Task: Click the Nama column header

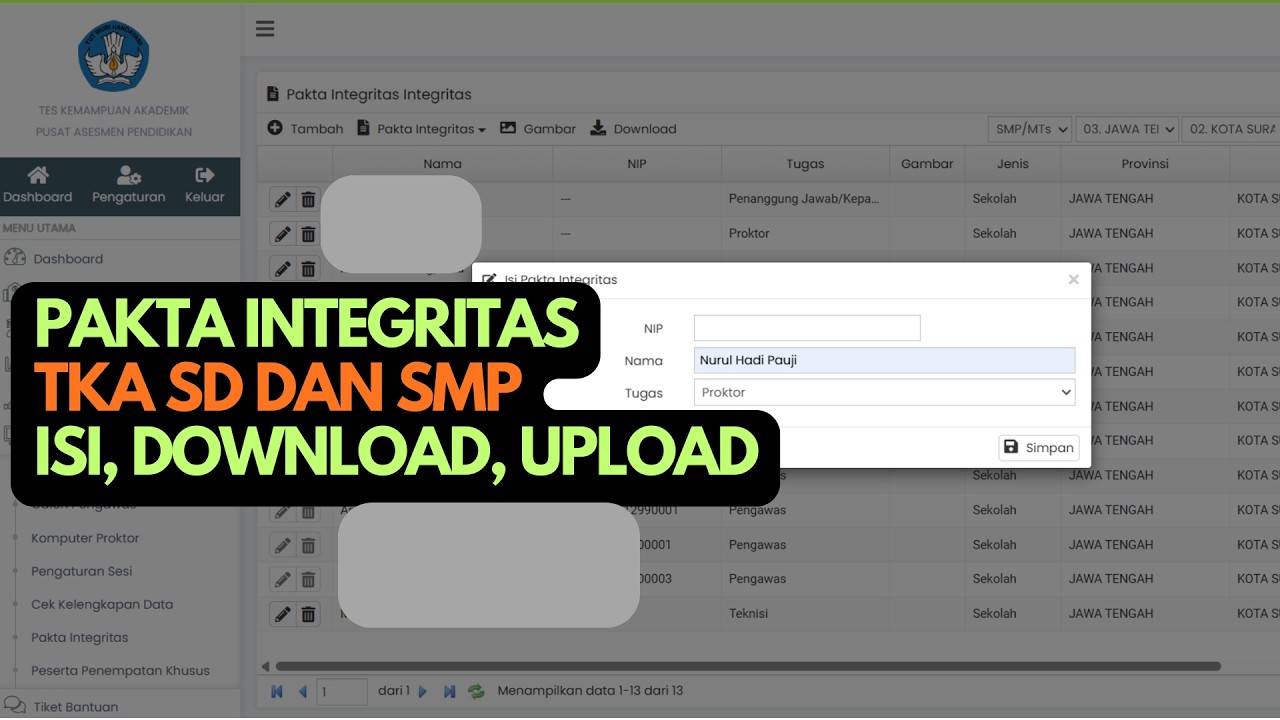Action: pos(442,164)
